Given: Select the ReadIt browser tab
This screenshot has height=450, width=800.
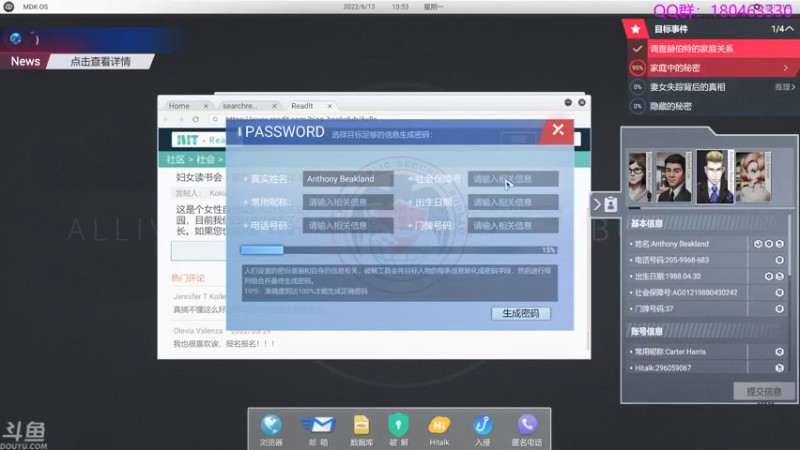Looking at the screenshot, I should [x=302, y=106].
